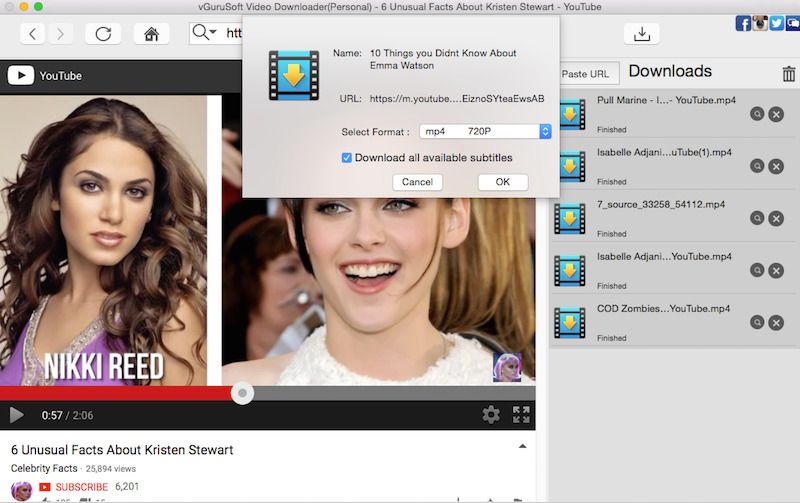Screen dimensions: 800x503
Task: Expand the video description triangle
Action: pos(522,446)
